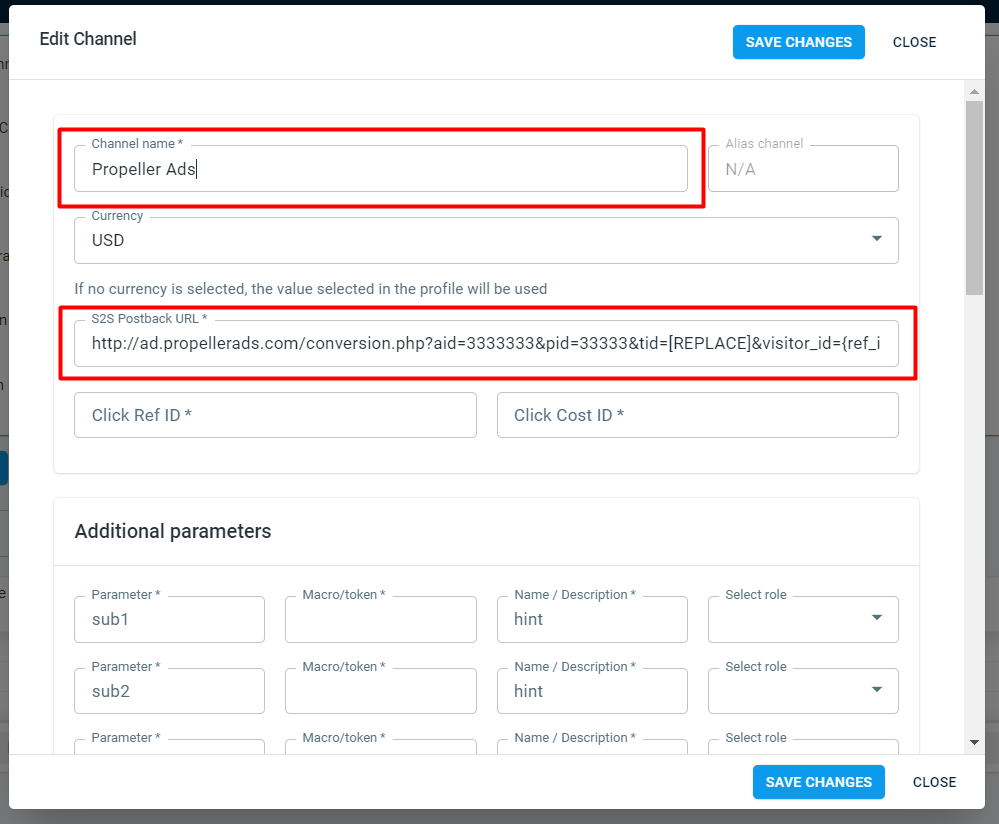Click the bottom Save Changes button
This screenshot has height=824, width=999.
818,782
